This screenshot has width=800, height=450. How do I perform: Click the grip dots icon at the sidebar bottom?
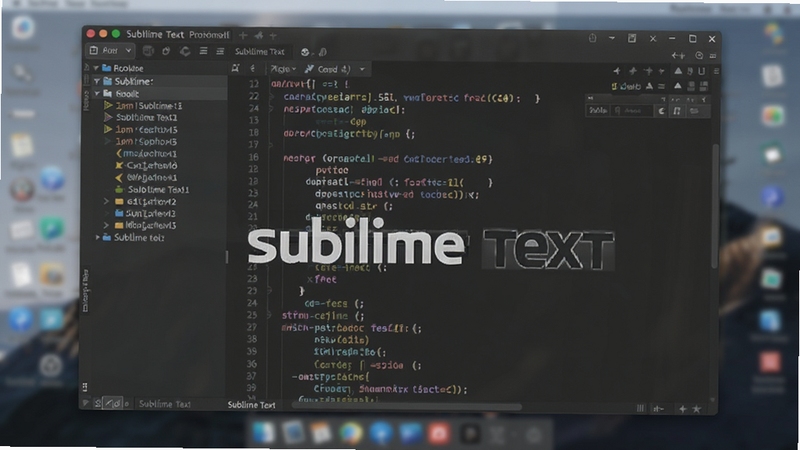tap(85, 387)
